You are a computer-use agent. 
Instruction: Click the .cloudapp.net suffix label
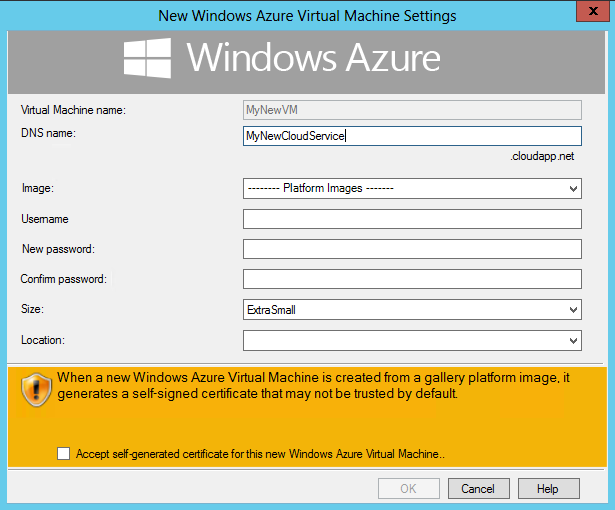coord(542,157)
